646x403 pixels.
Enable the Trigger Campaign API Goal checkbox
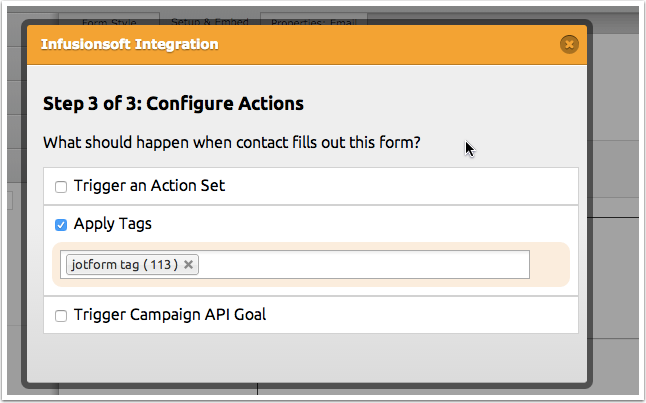[61, 316]
